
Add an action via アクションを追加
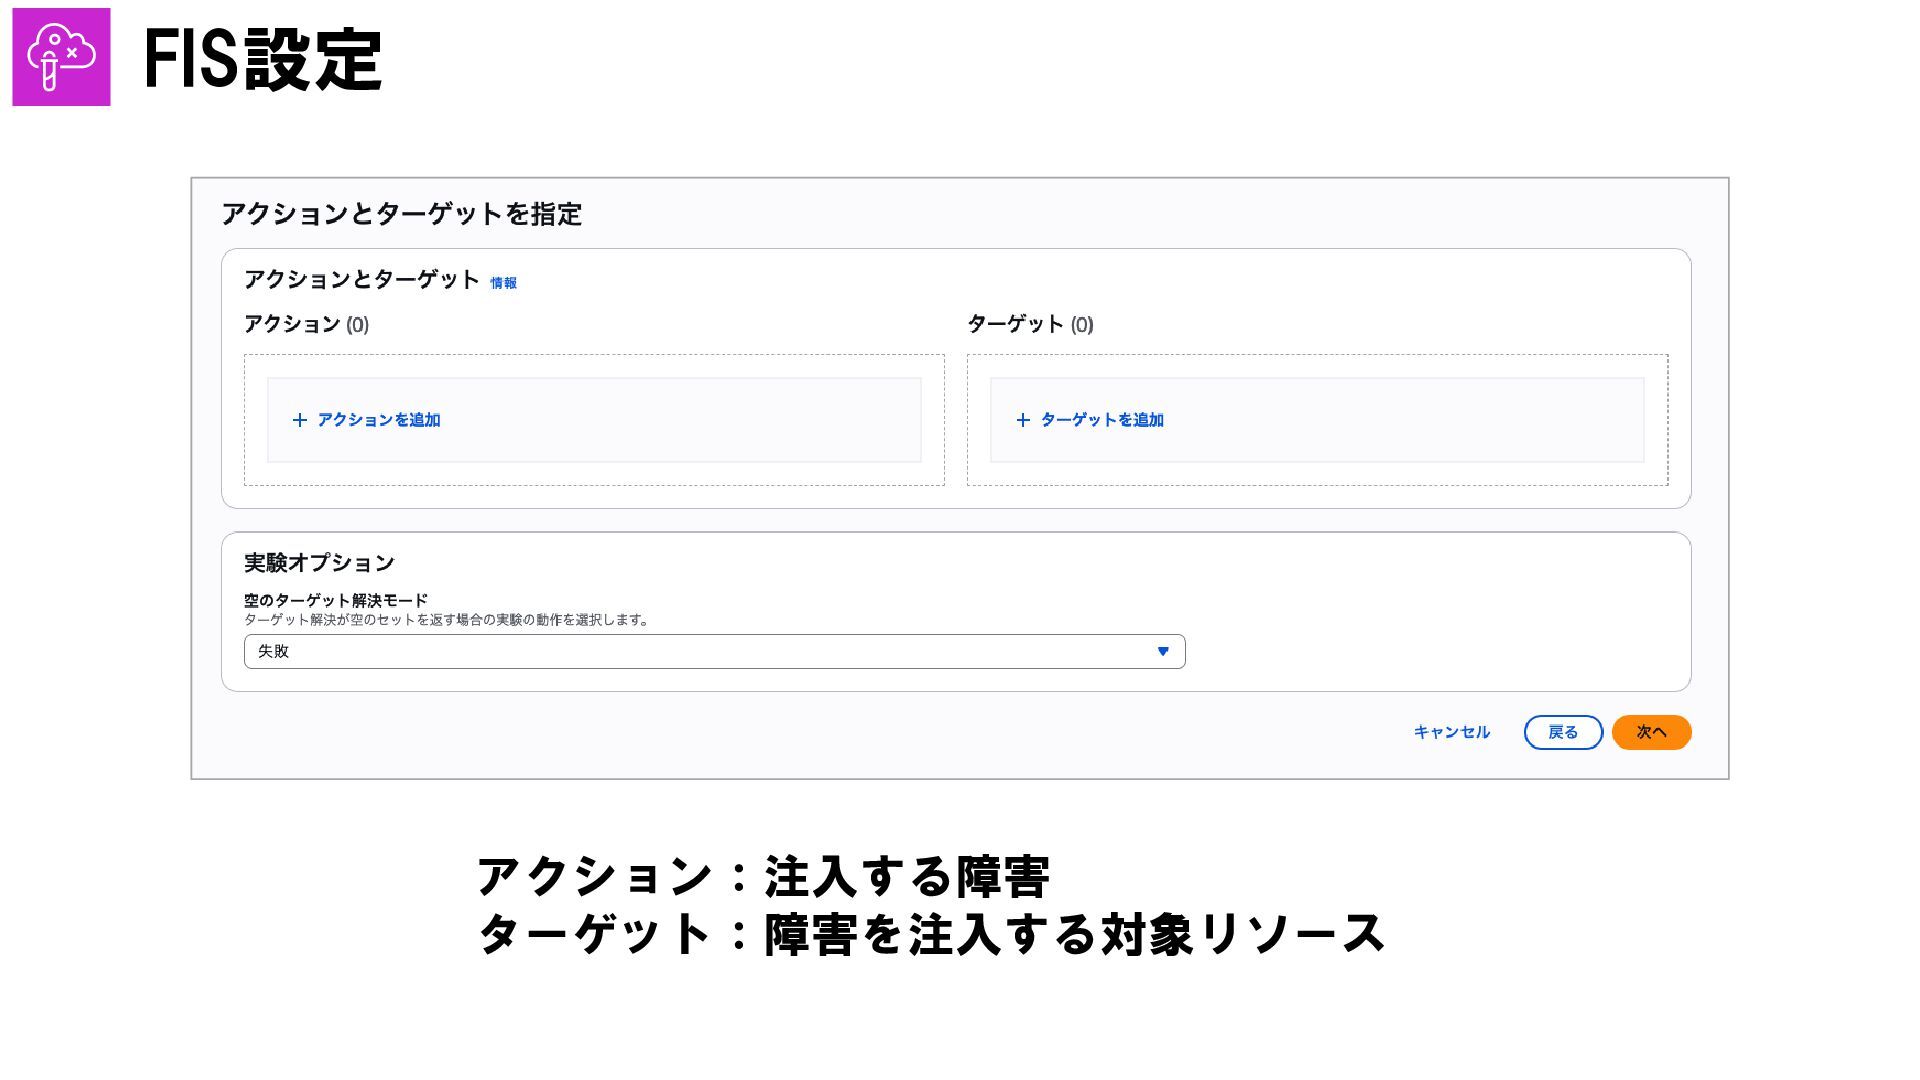point(379,420)
